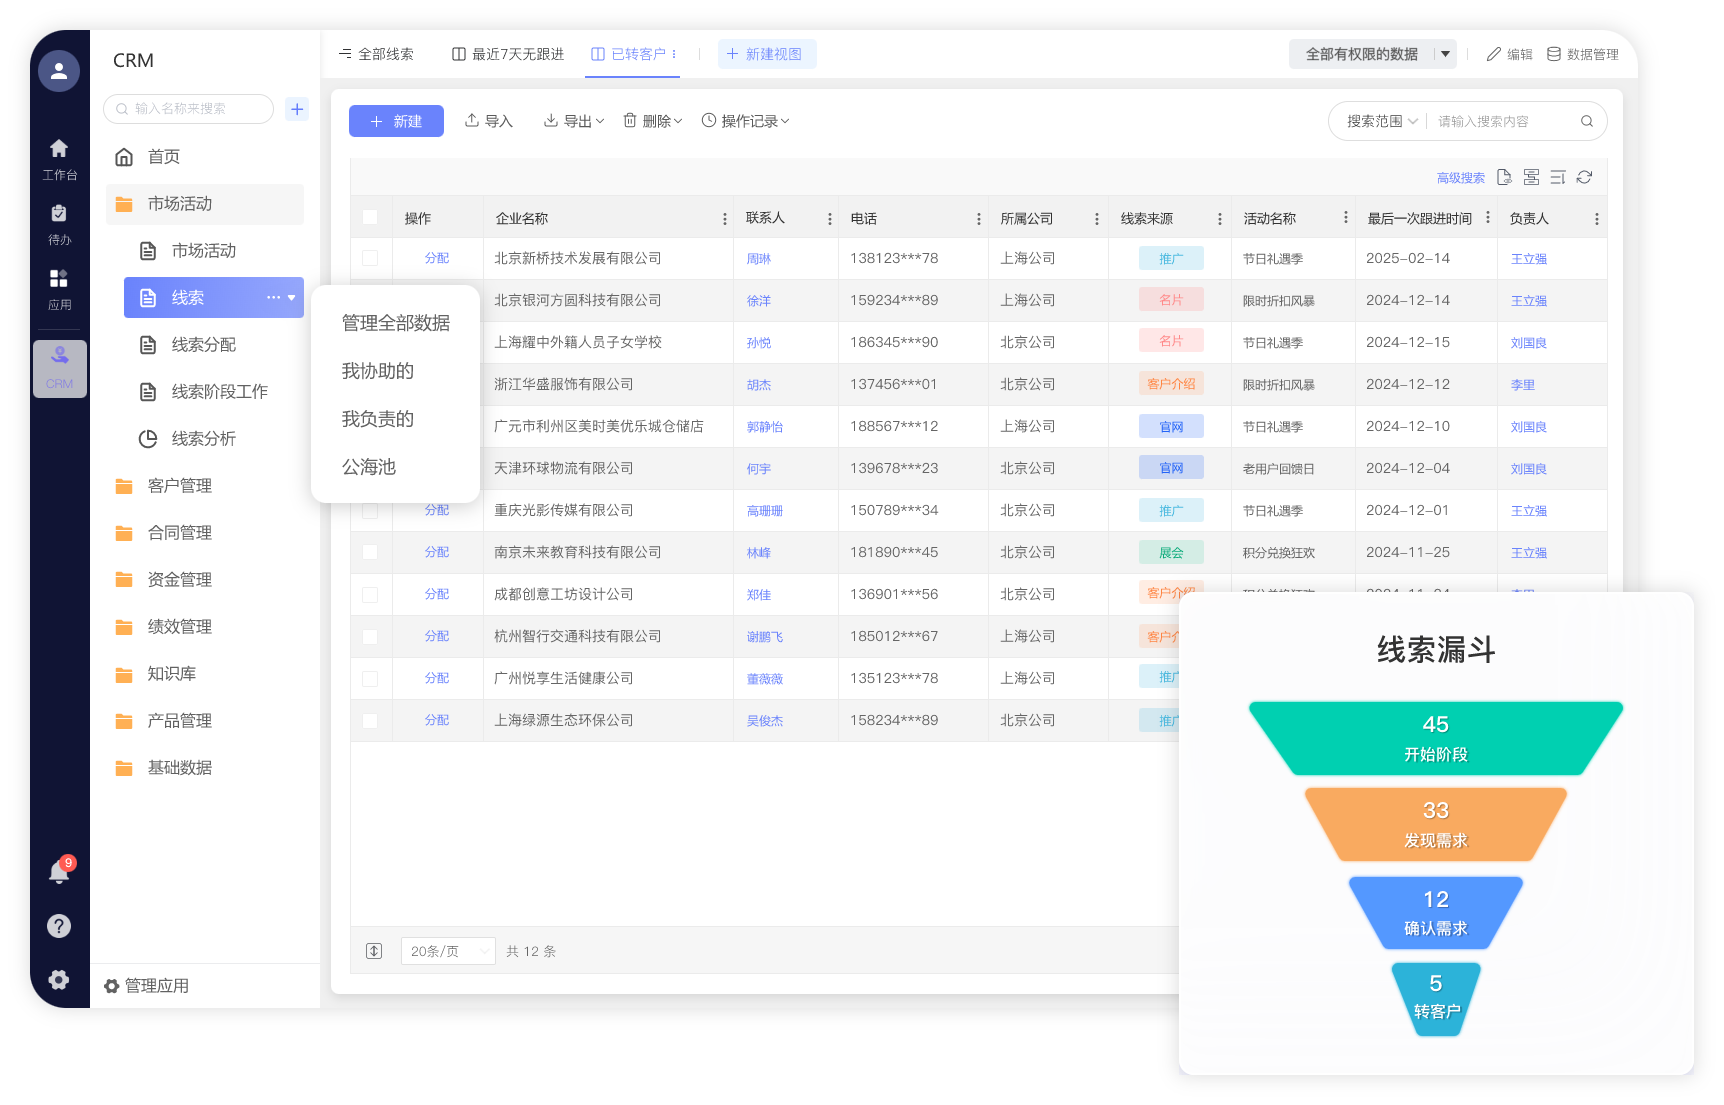The height and width of the screenshot is (1105, 1724).
Task: Open settings gear in left rail
Action: (x=59, y=979)
